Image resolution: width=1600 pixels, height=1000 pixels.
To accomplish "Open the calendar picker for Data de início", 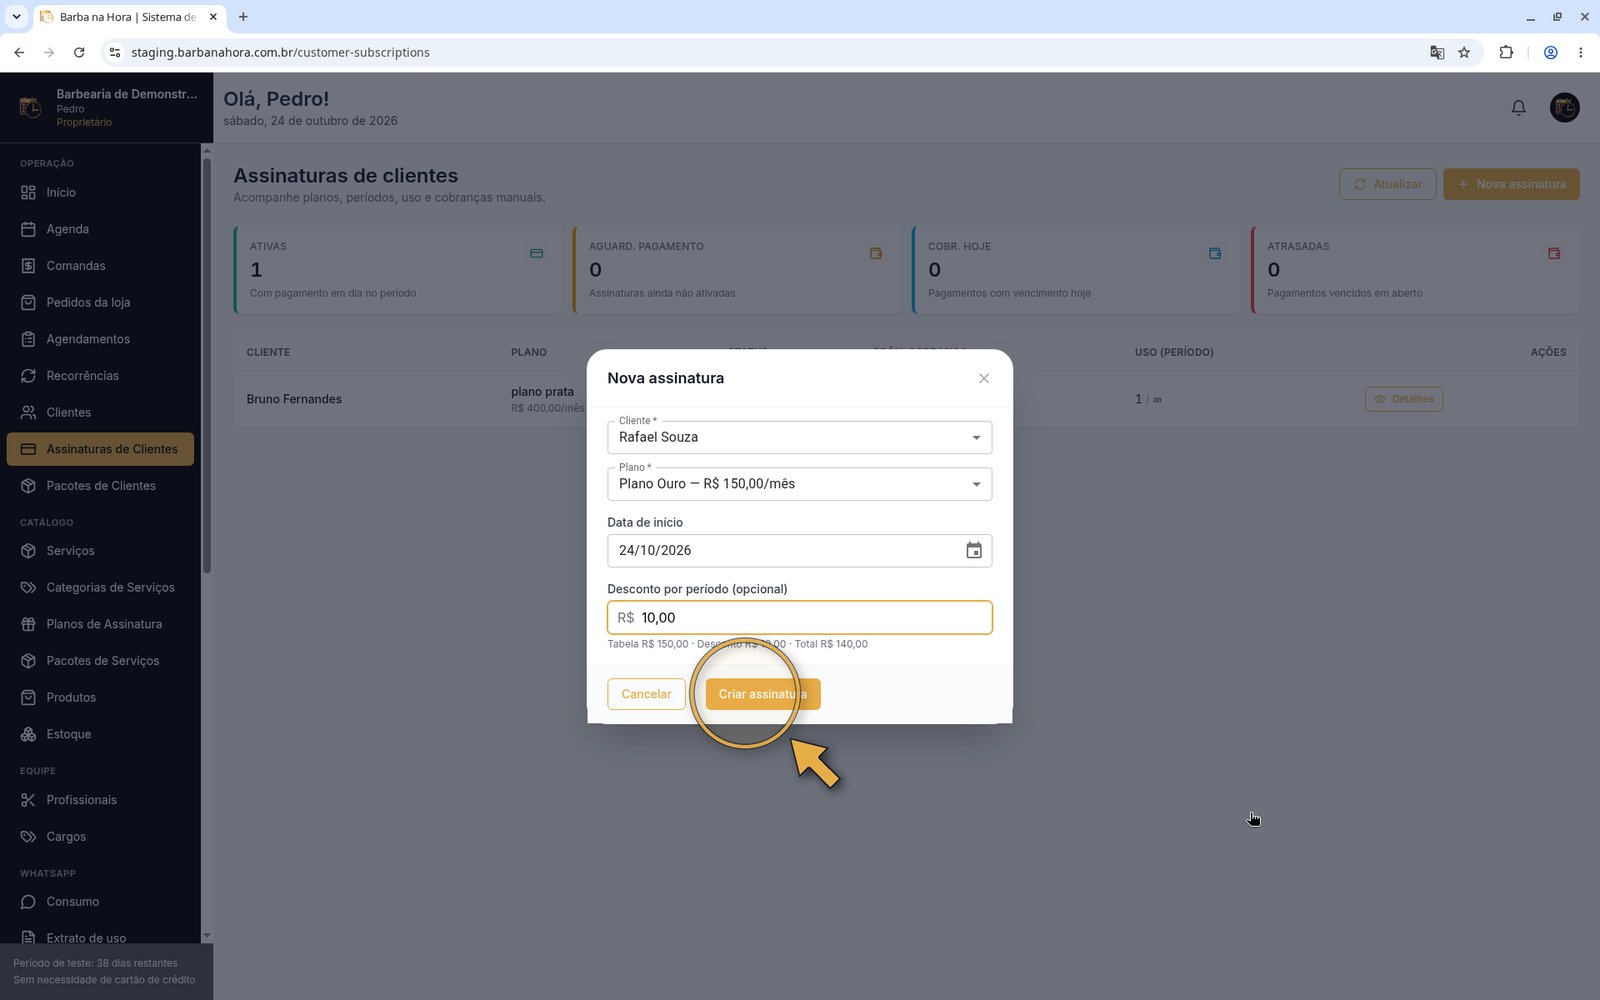I will click(x=974, y=551).
